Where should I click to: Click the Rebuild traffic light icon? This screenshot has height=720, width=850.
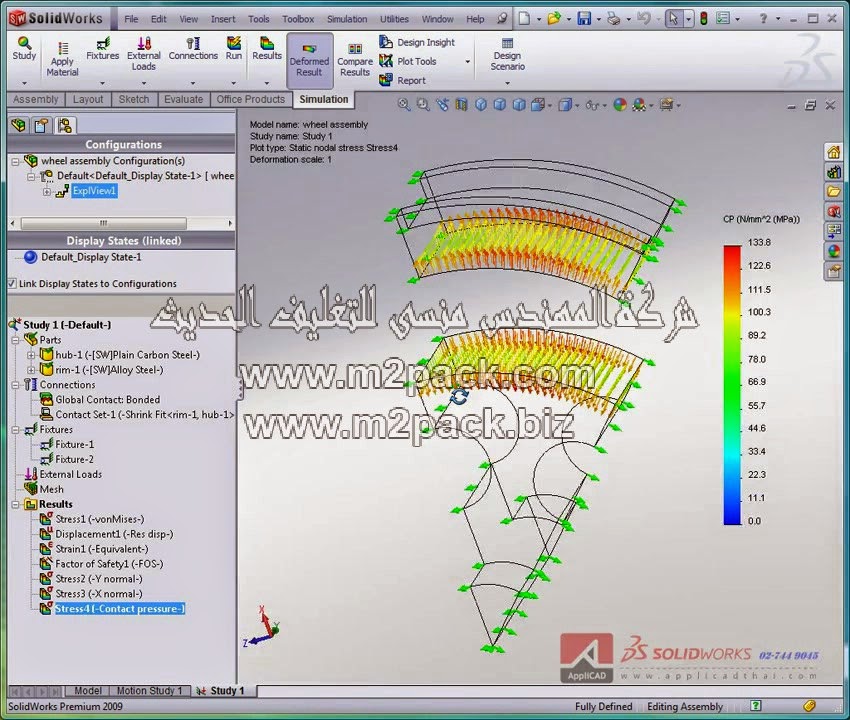tap(704, 19)
